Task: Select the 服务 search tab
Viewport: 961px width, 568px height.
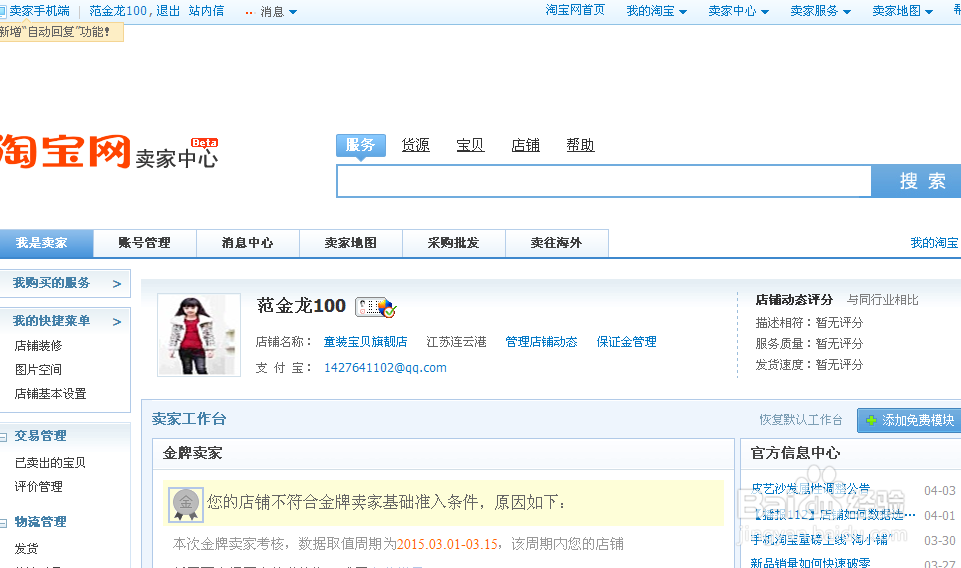Action: click(360, 145)
